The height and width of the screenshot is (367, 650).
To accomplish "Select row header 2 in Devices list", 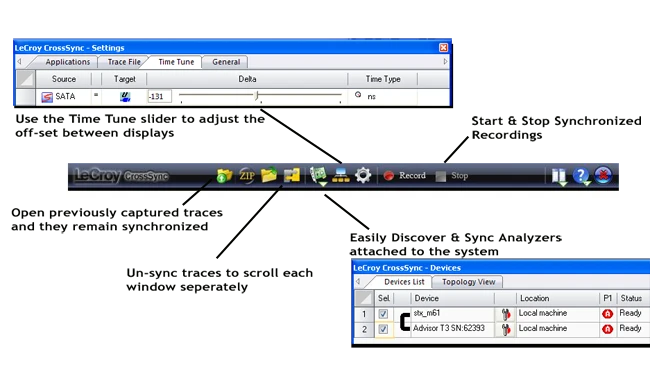I will [364, 329].
